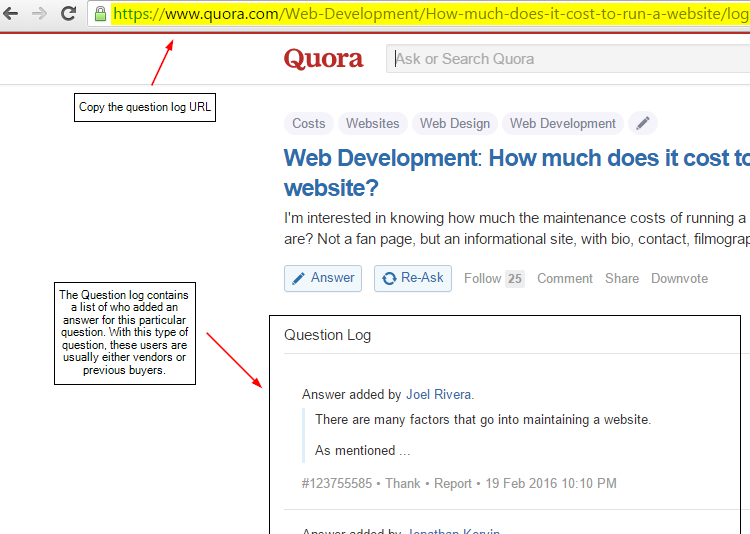The image size is (750, 534).
Task: Select the Web Development topic tag
Action: click(562, 124)
